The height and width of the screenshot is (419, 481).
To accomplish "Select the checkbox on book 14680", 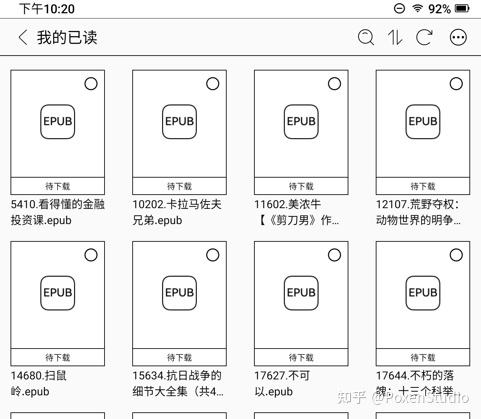I will coord(91,255).
